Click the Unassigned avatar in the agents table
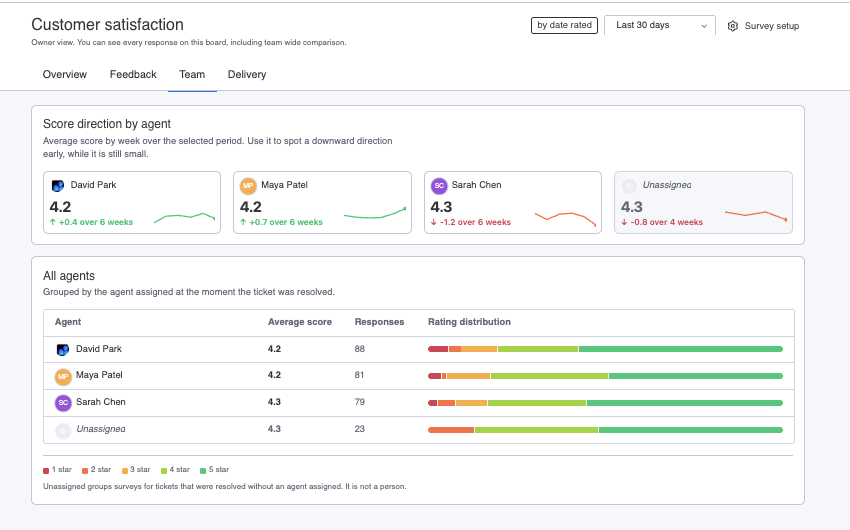This screenshot has height=530, width=850. pos(63,430)
